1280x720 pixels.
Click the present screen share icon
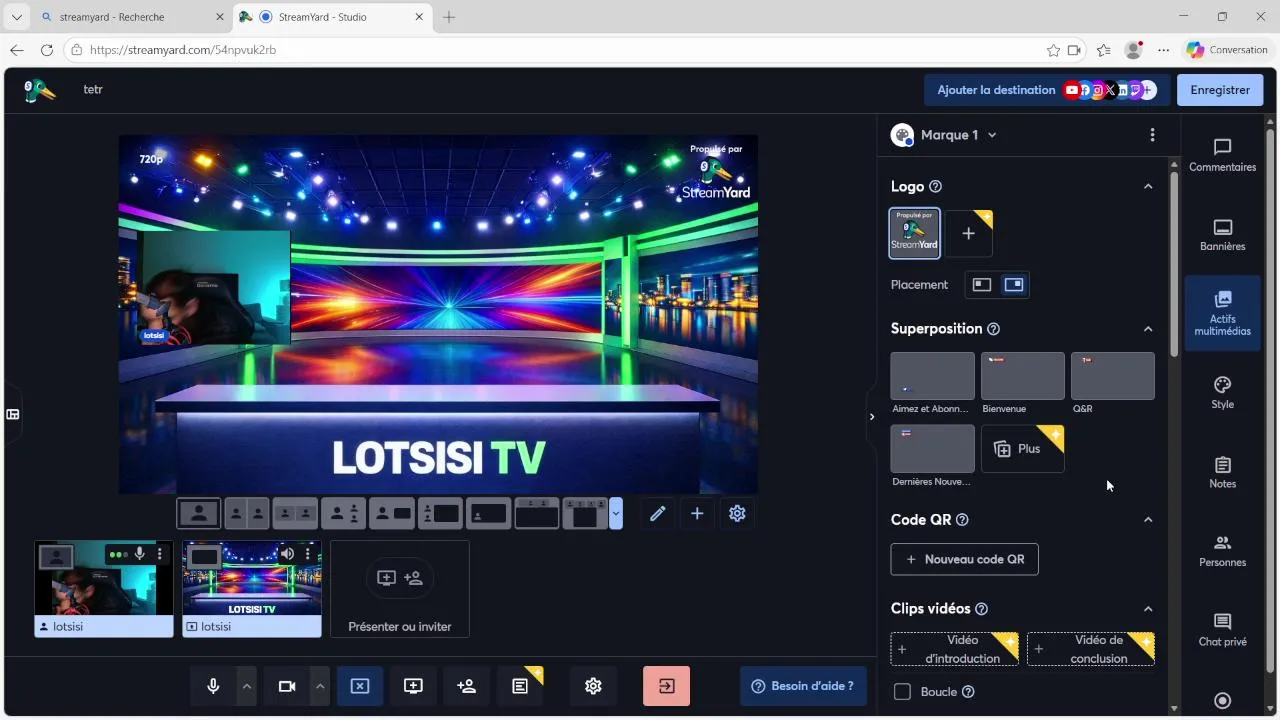[413, 686]
